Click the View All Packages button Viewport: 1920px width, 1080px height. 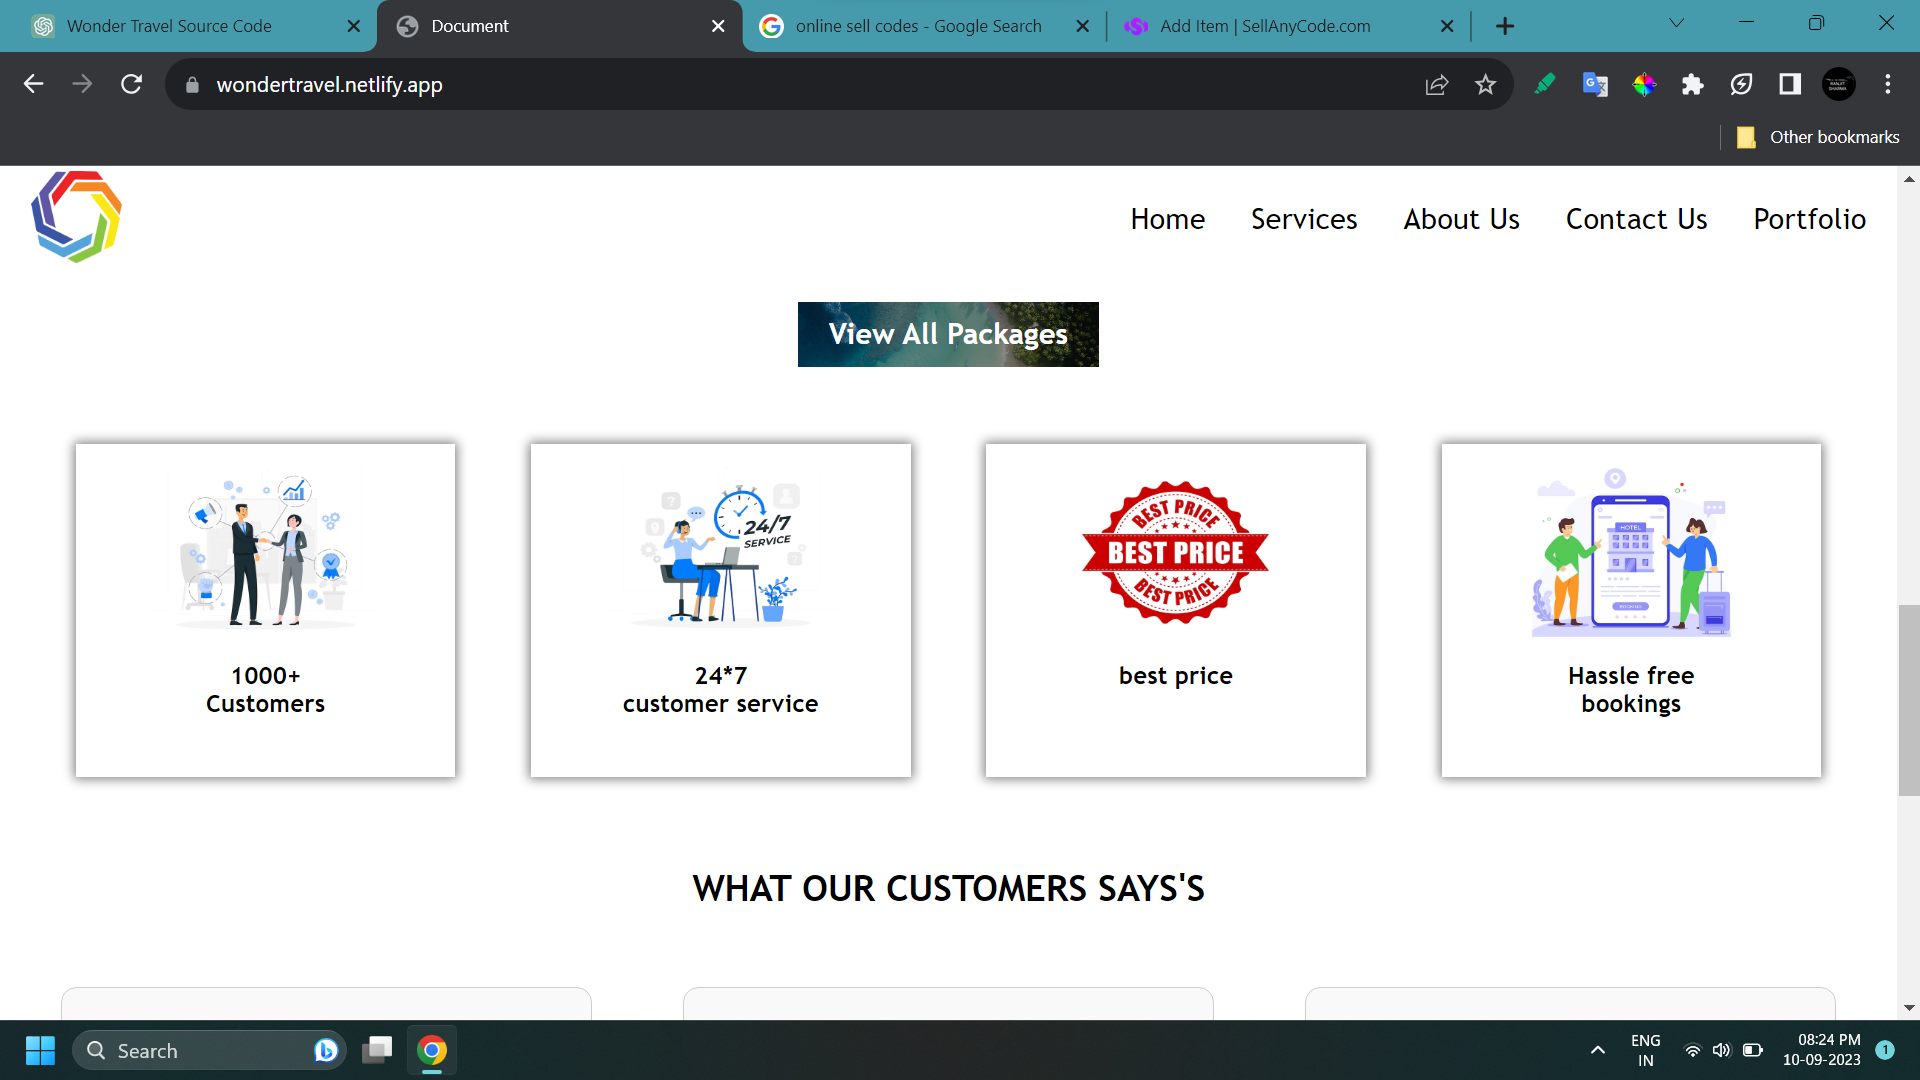947,334
